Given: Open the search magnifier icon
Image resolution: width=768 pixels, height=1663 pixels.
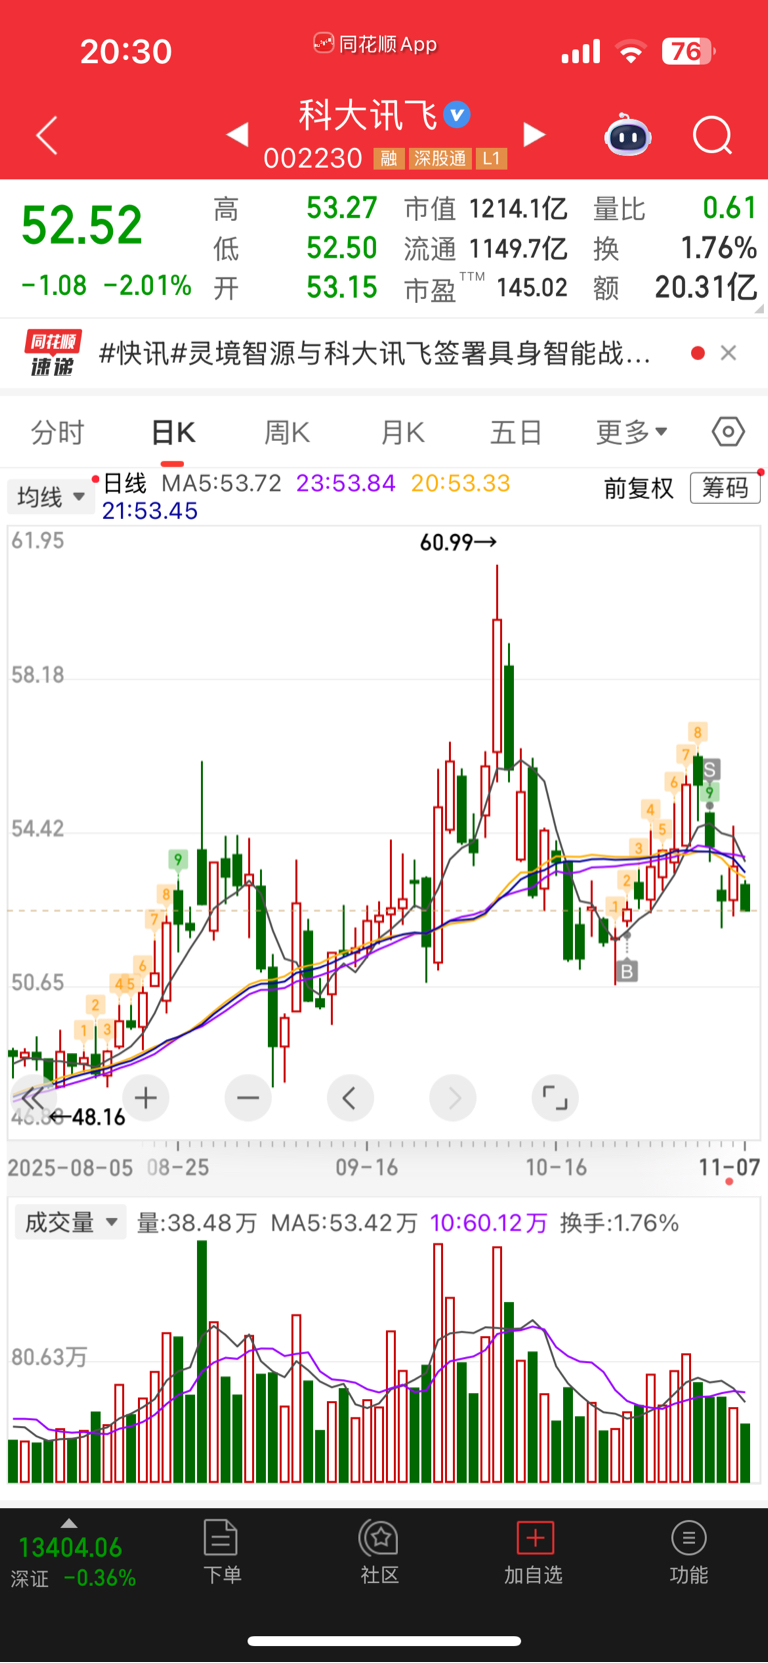Looking at the screenshot, I should point(713,135).
